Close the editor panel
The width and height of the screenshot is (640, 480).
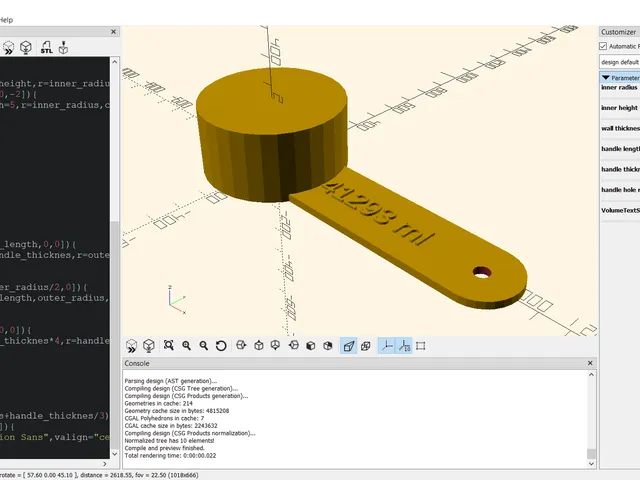tap(113, 31)
